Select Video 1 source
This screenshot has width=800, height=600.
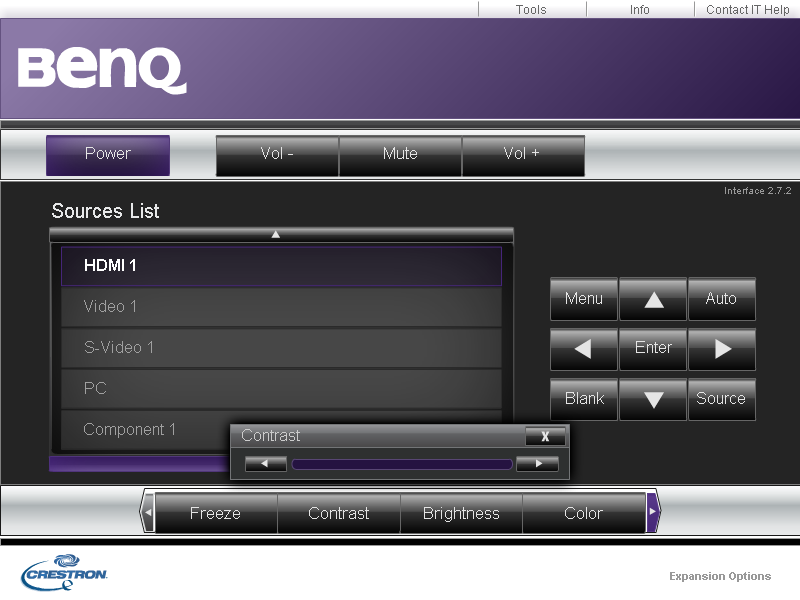(x=281, y=307)
